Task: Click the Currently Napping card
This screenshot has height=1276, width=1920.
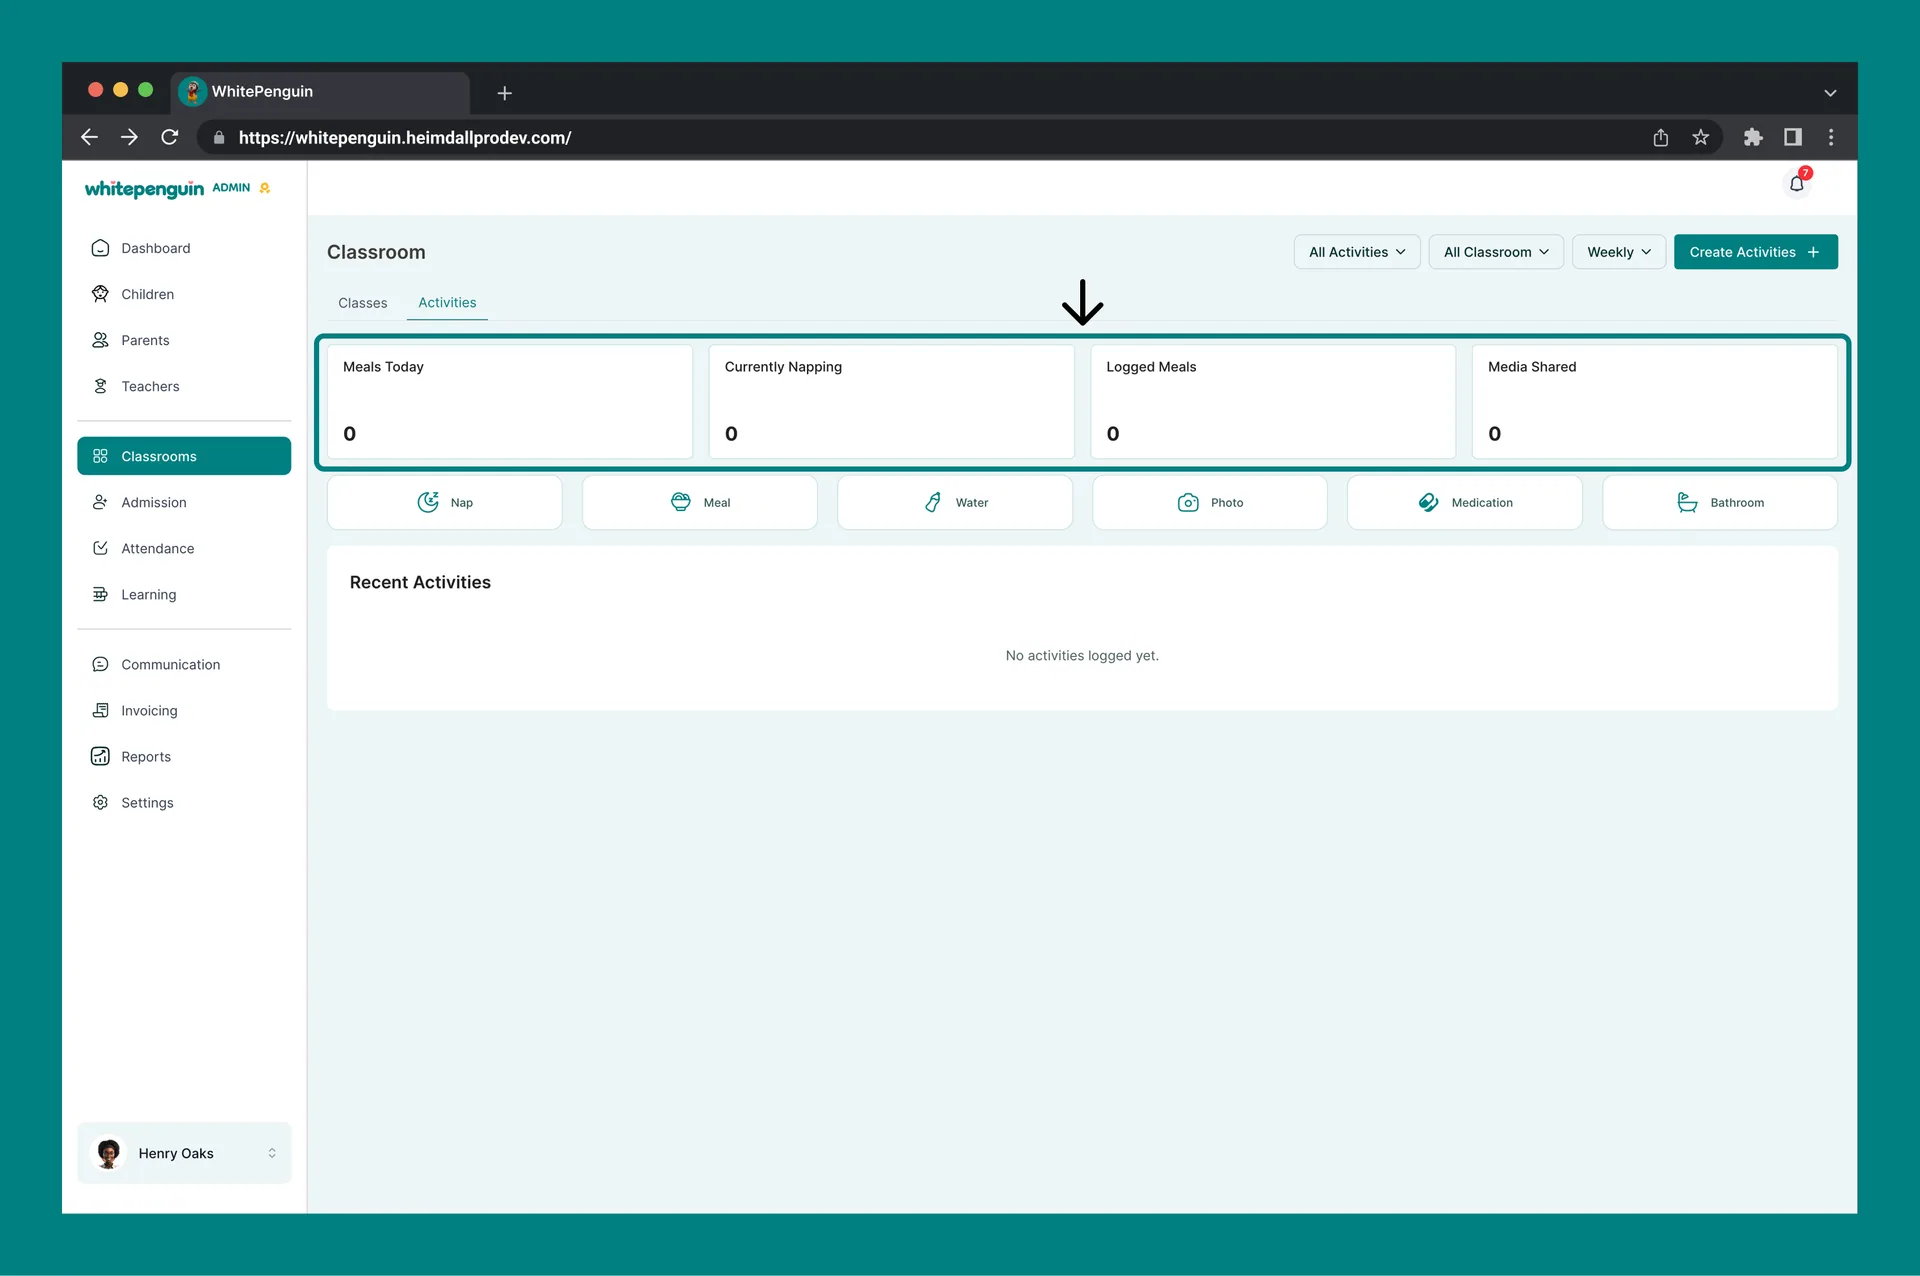Action: [891, 402]
